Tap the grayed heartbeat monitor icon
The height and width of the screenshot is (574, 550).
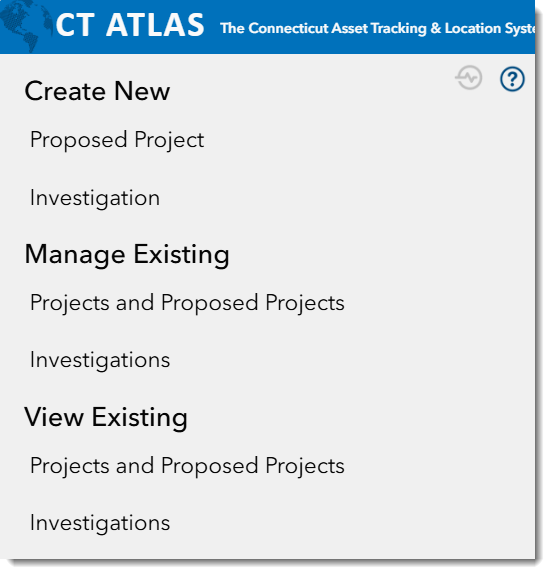[469, 77]
